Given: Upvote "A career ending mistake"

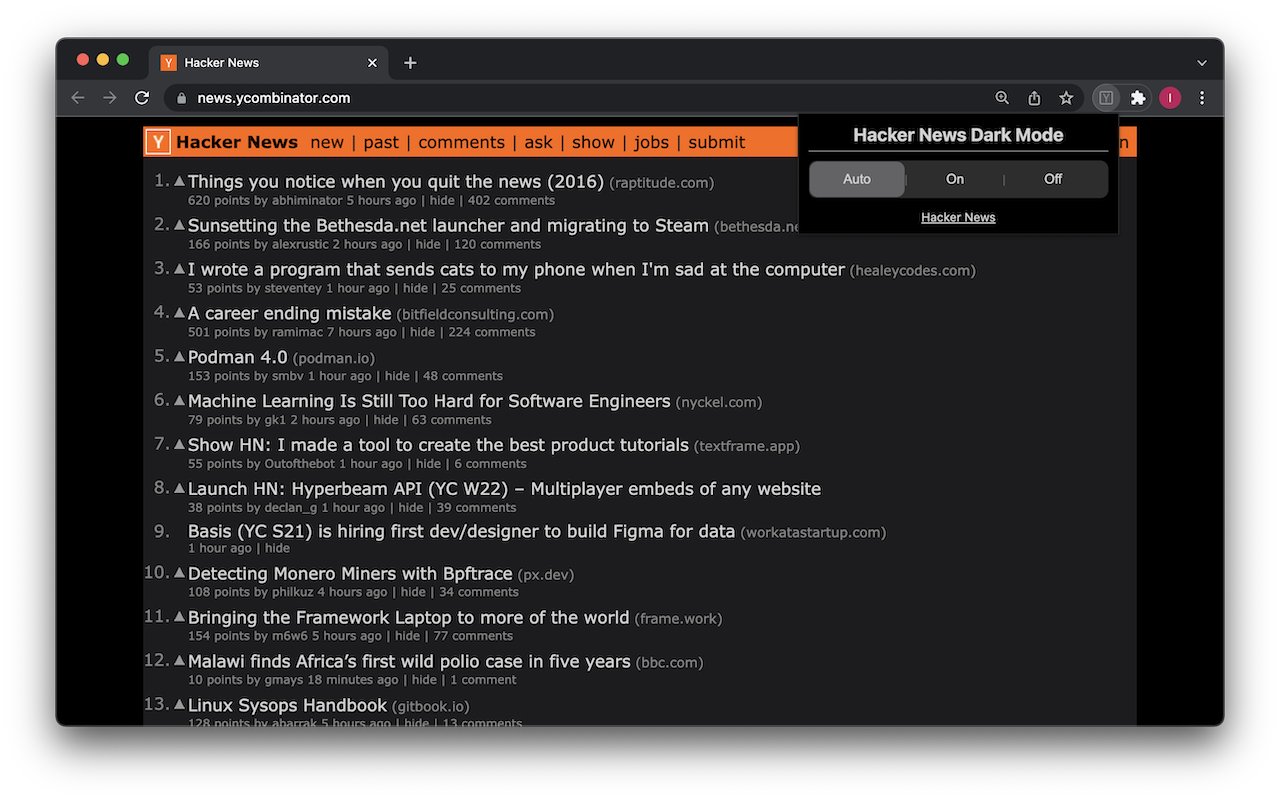Looking at the screenshot, I should point(180,313).
